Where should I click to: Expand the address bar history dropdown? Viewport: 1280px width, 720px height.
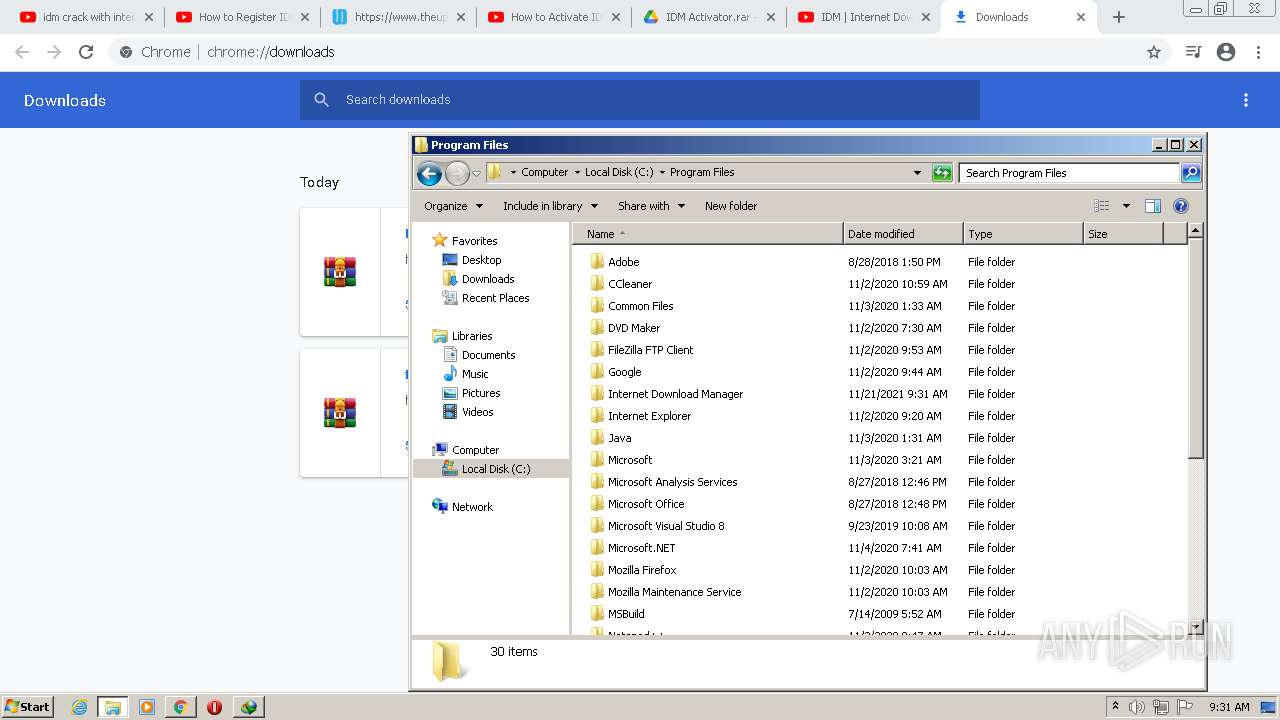tap(917, 173)
